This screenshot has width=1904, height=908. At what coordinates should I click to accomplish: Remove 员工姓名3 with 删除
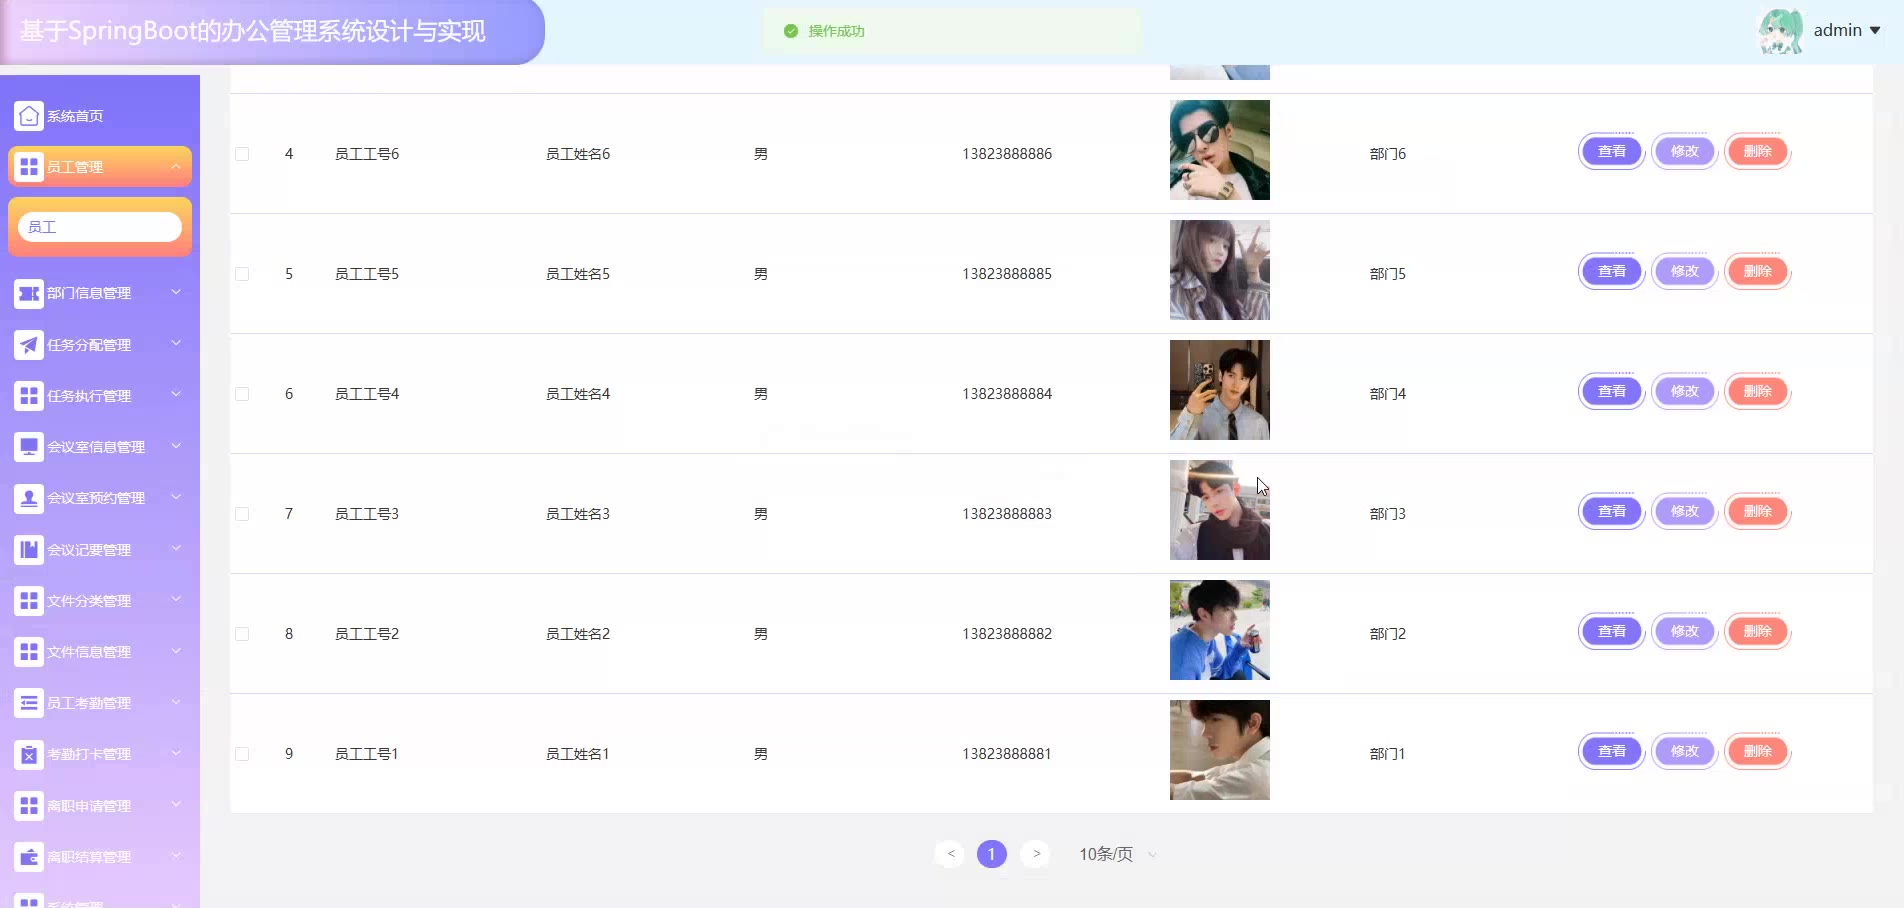click(x=1757, y=512)
